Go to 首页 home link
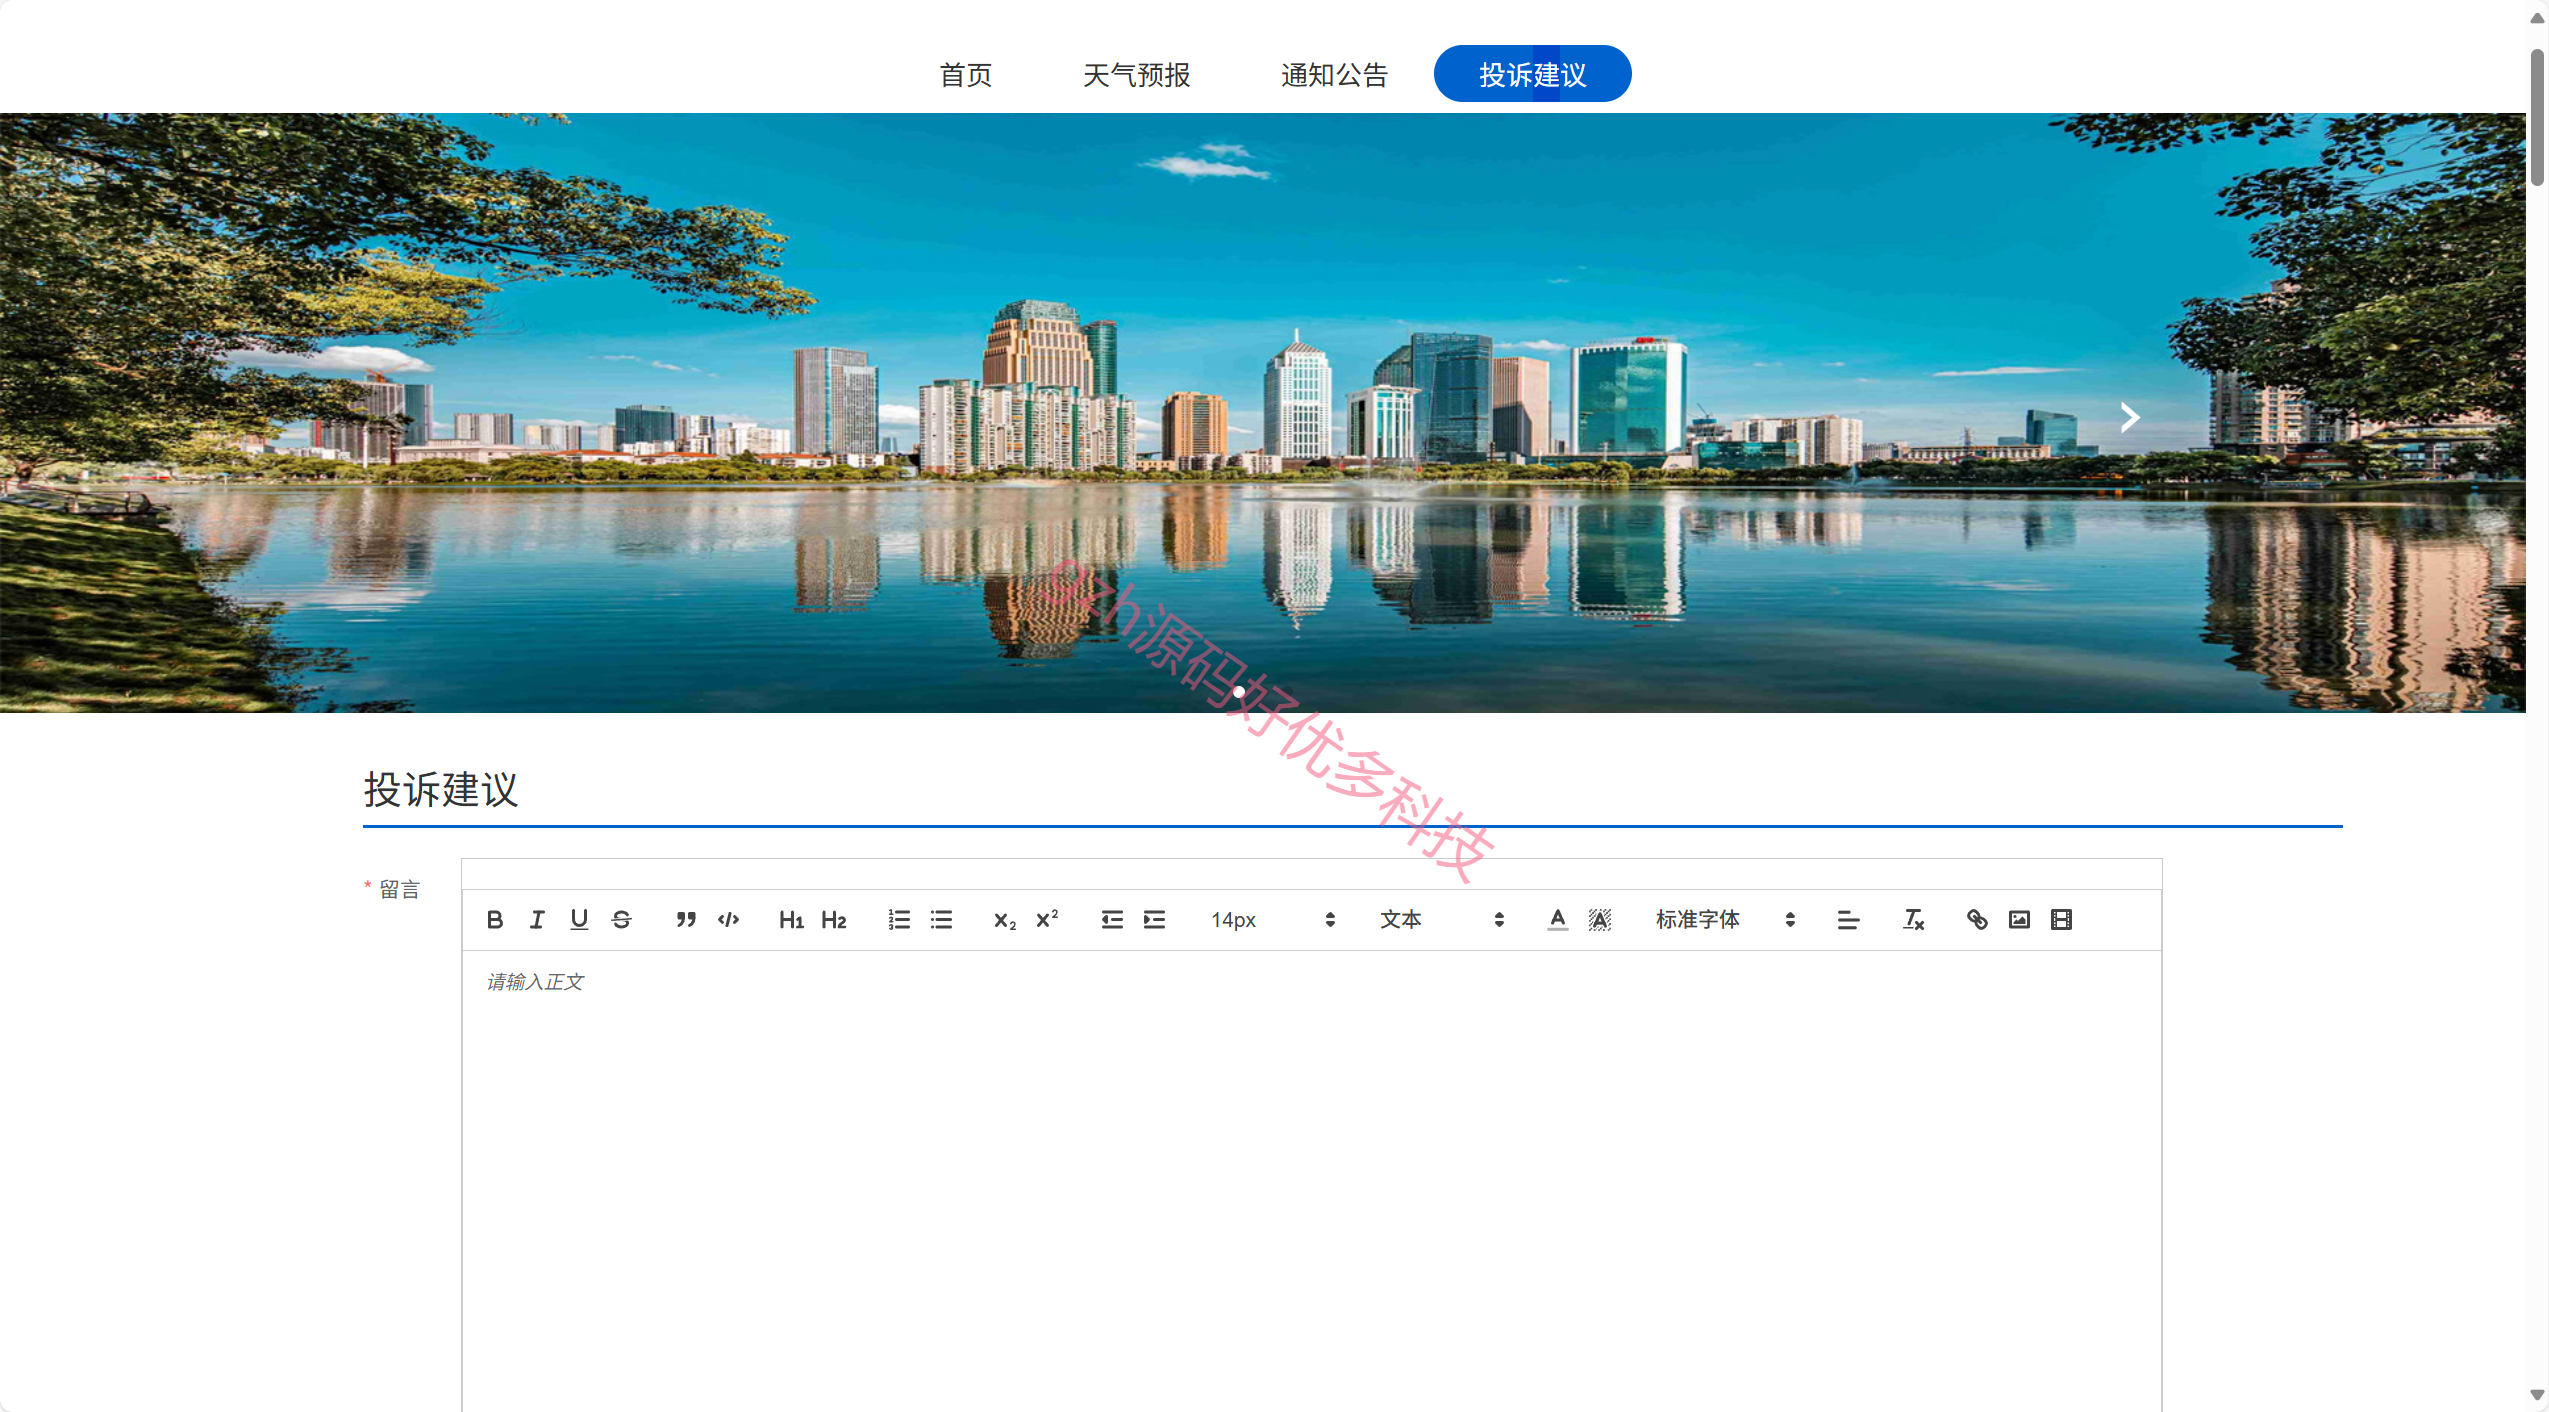Image resolution: width=2549 pixels, height=1412 pixels. pos(966,75)
